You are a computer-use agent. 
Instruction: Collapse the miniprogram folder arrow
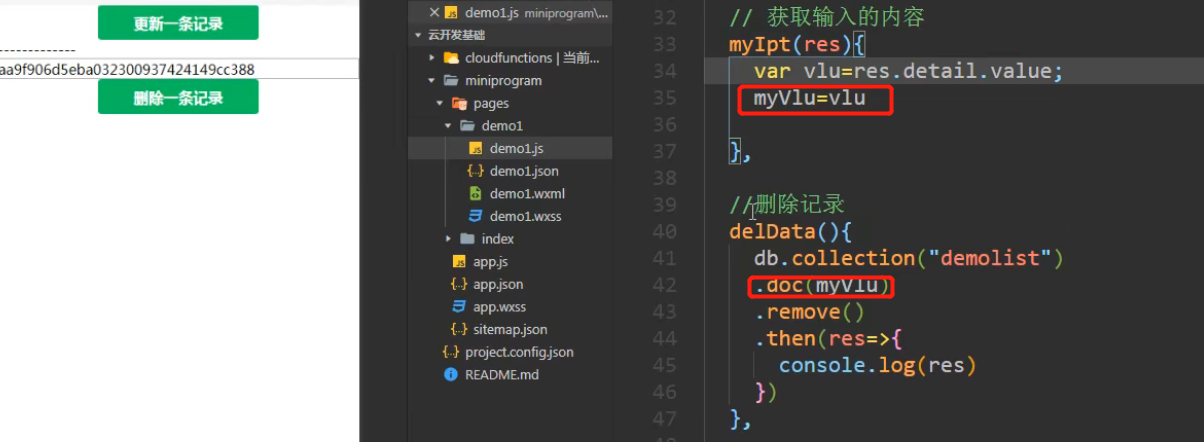coord(431,81)
